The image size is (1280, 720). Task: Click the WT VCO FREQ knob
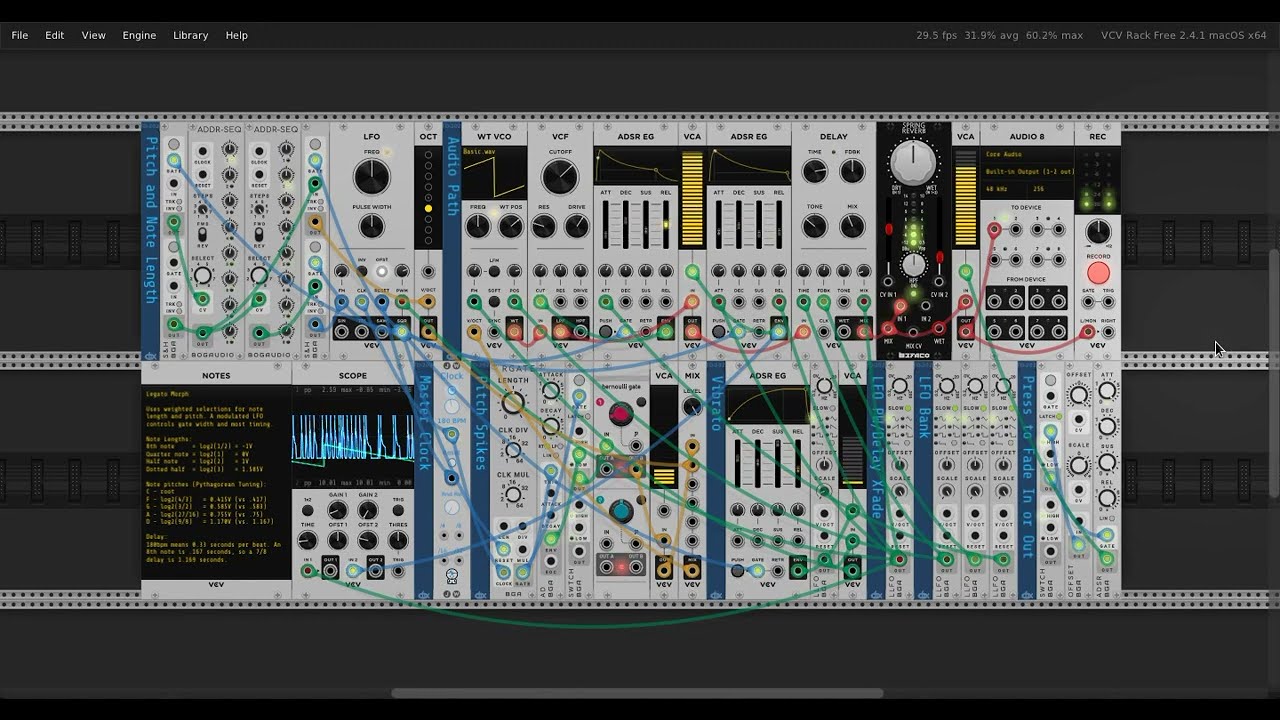pos(478,226)
